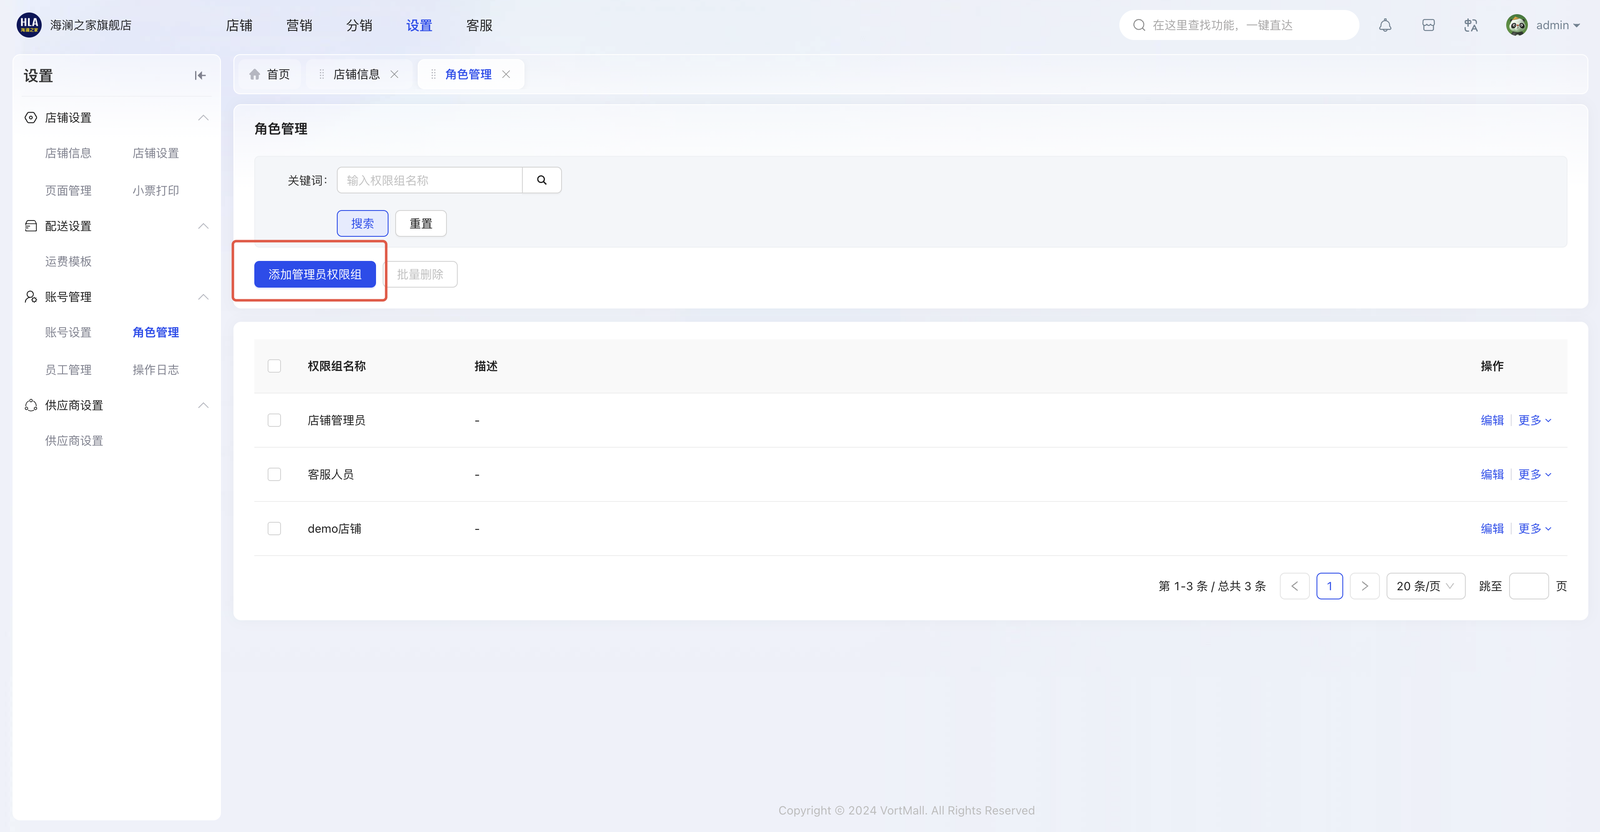Open the storefront icon in header
The image size is (1600, 832).
[1428, 25]
